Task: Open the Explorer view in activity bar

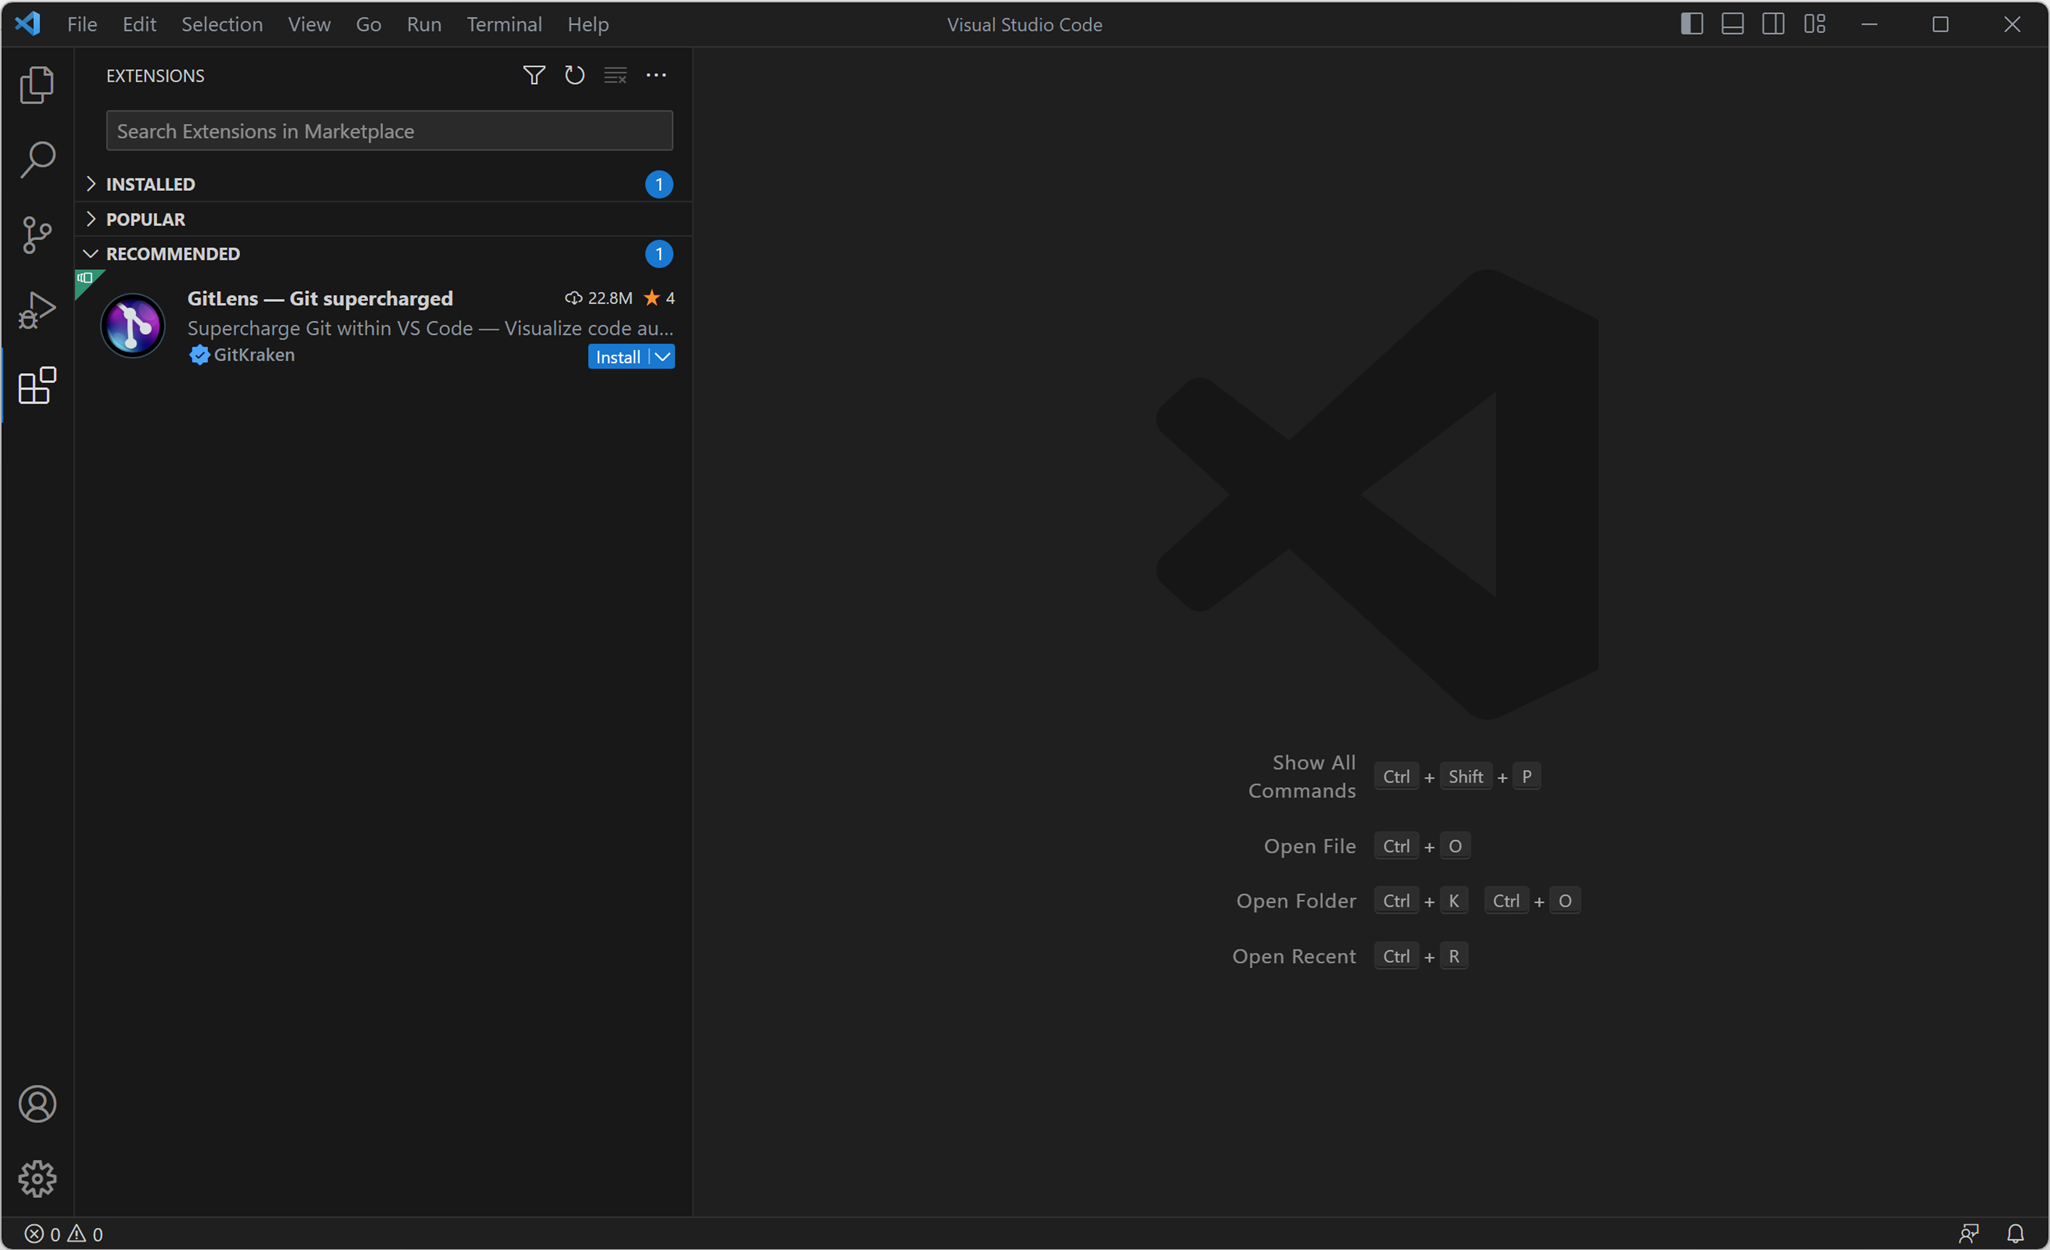Action: click(37, 85)
